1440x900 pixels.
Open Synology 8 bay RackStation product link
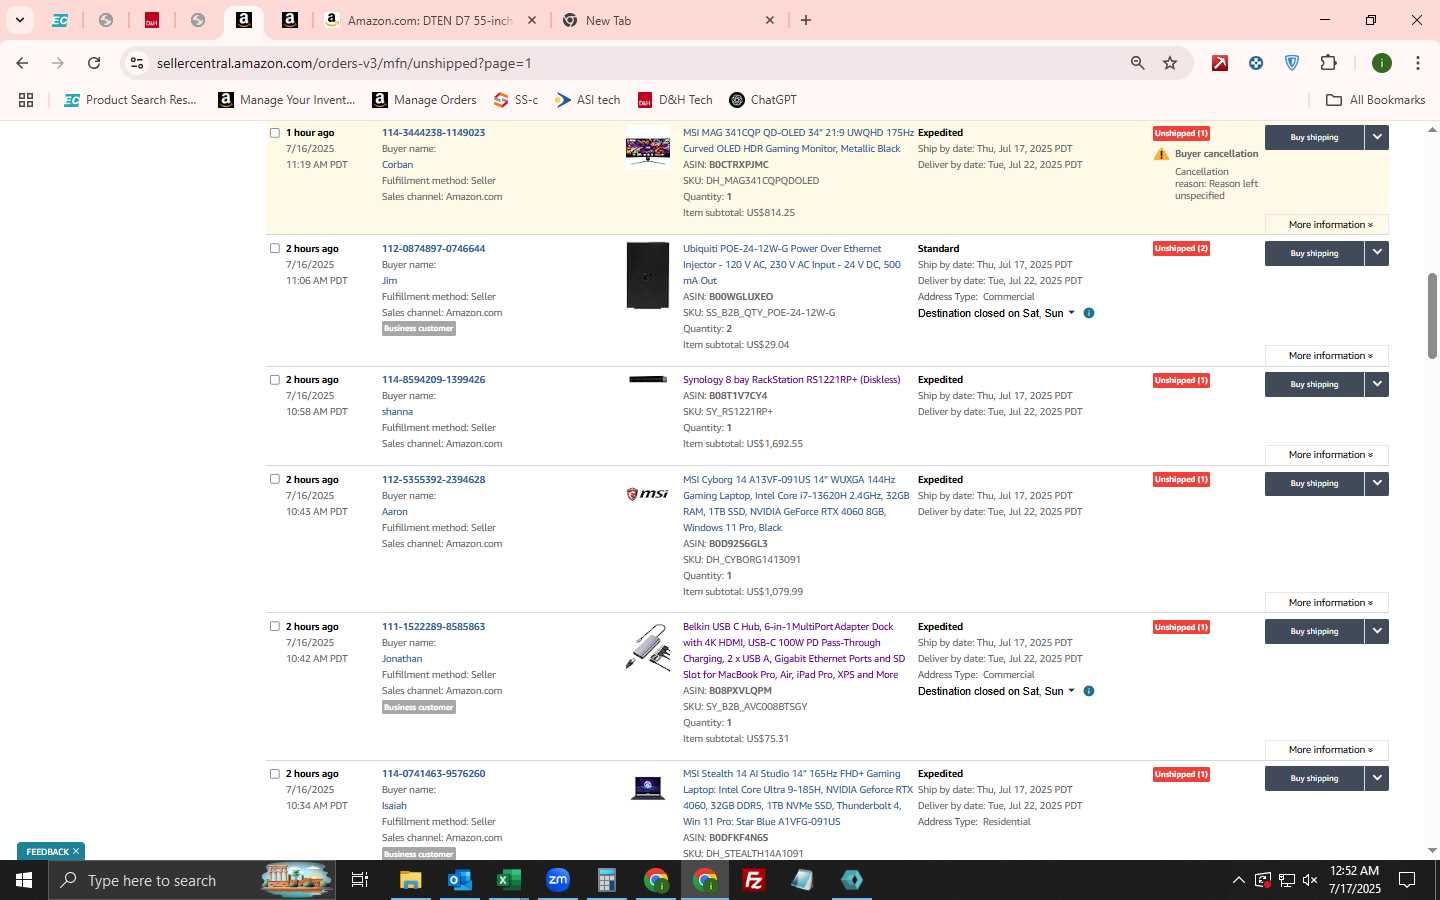coord(791,380)
